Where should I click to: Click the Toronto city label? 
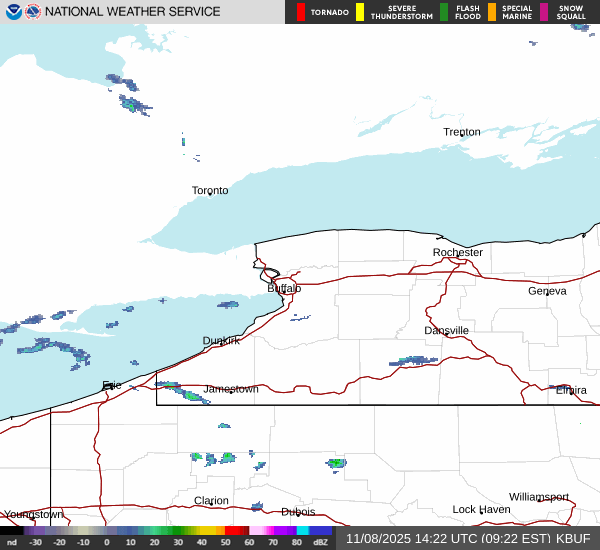210,190
